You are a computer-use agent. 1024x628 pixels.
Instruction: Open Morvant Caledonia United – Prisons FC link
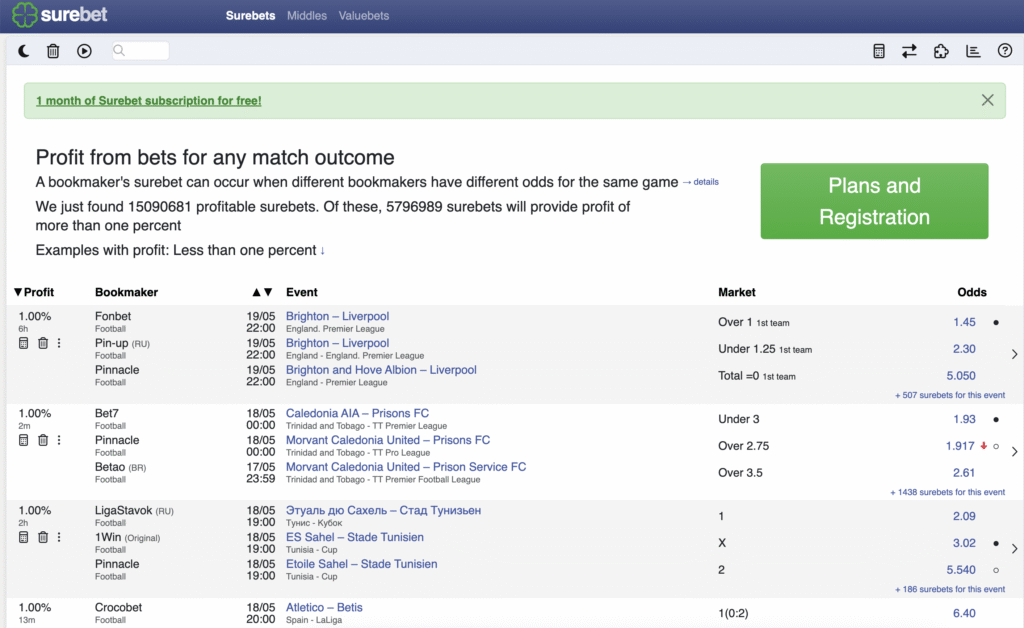388,440
